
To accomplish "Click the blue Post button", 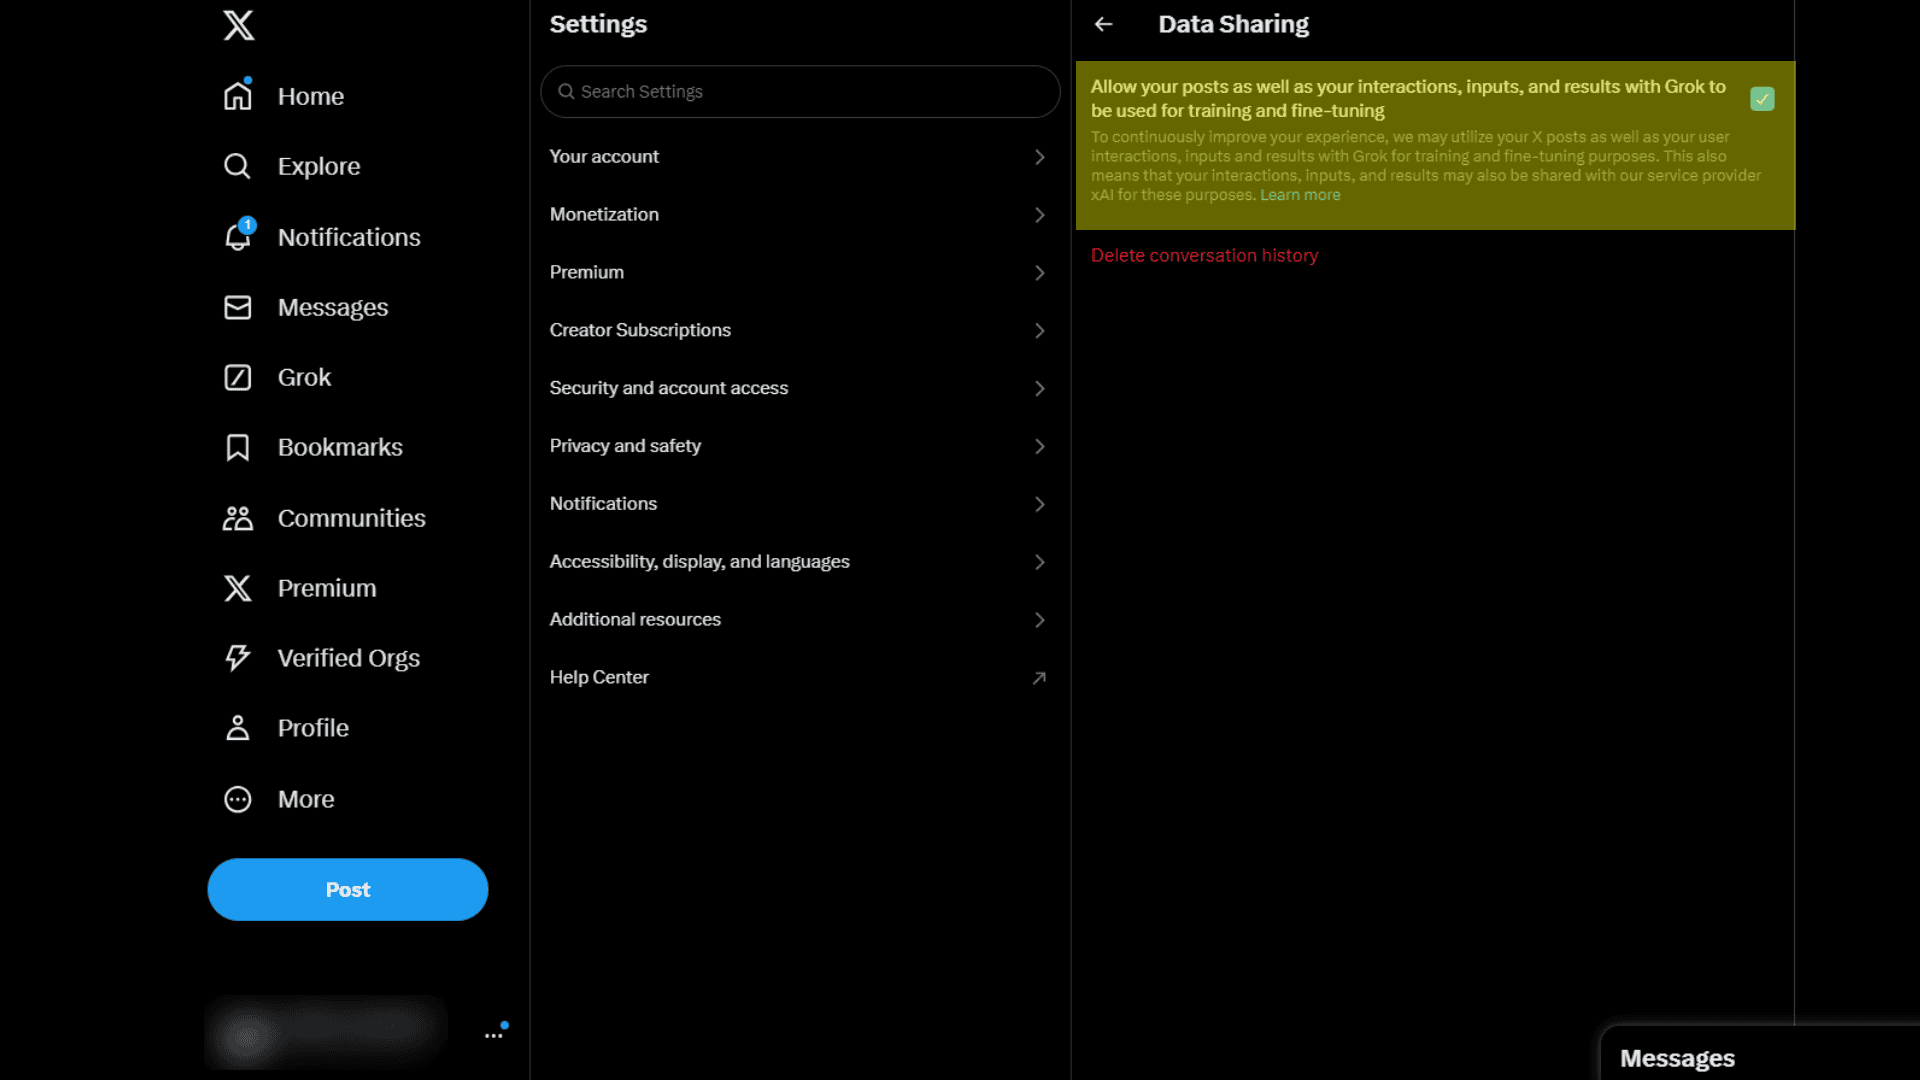I will [x=347, y=889].
